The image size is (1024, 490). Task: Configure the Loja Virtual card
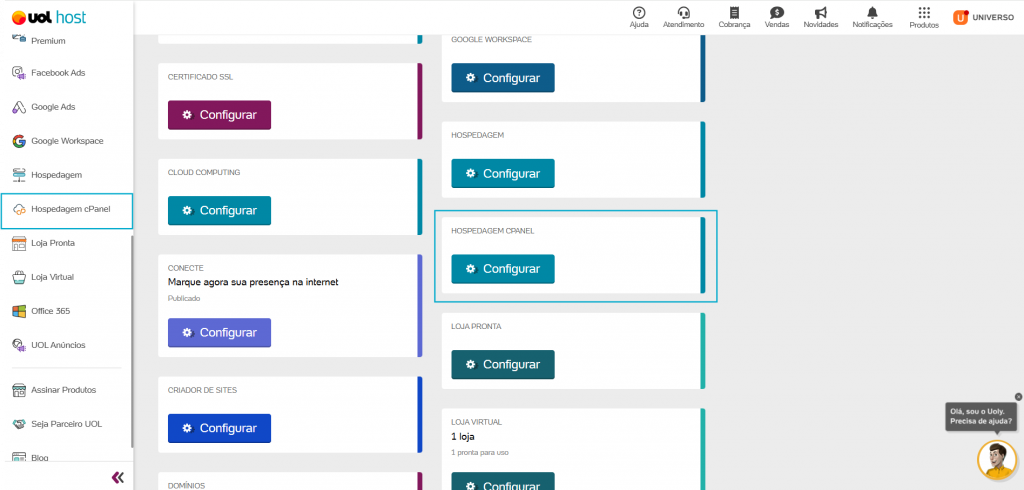[x=503, y=481]
